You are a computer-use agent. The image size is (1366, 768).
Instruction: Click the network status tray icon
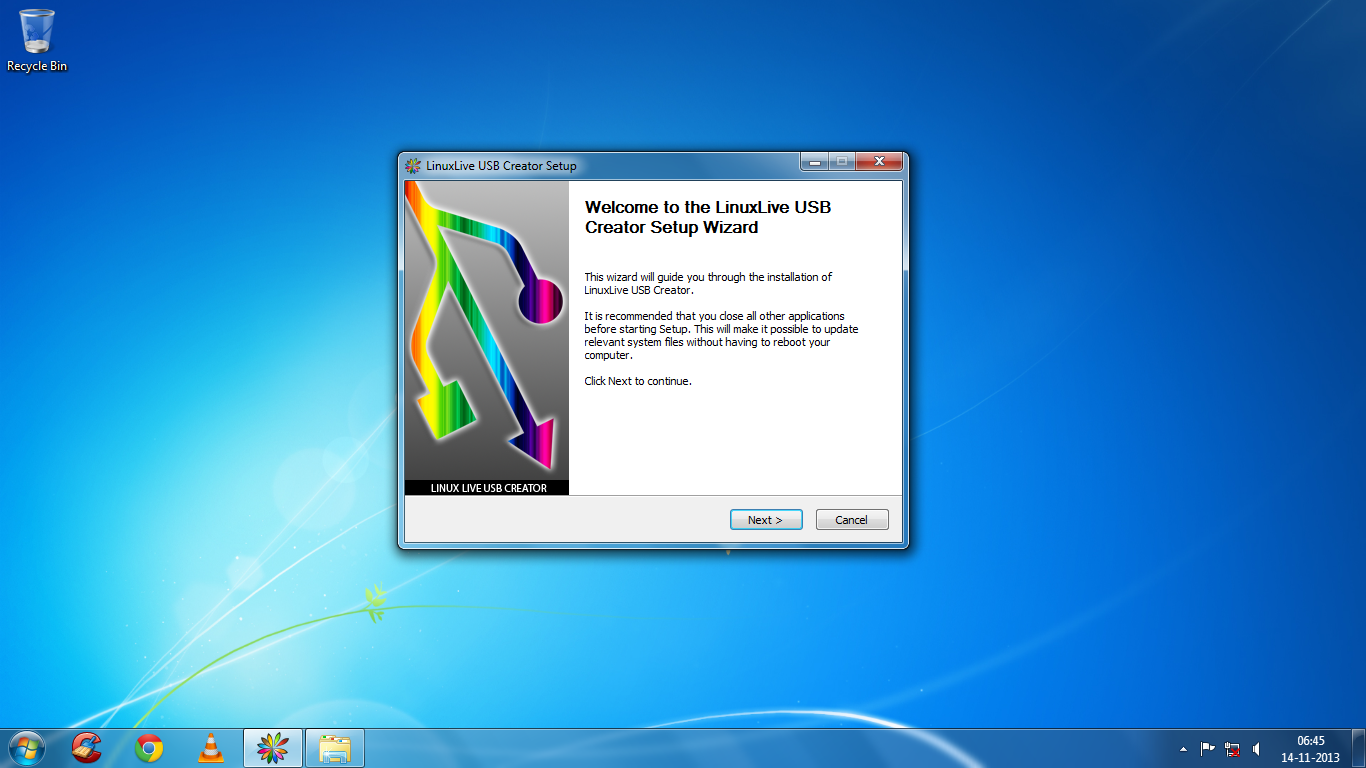pos(1232,749)
